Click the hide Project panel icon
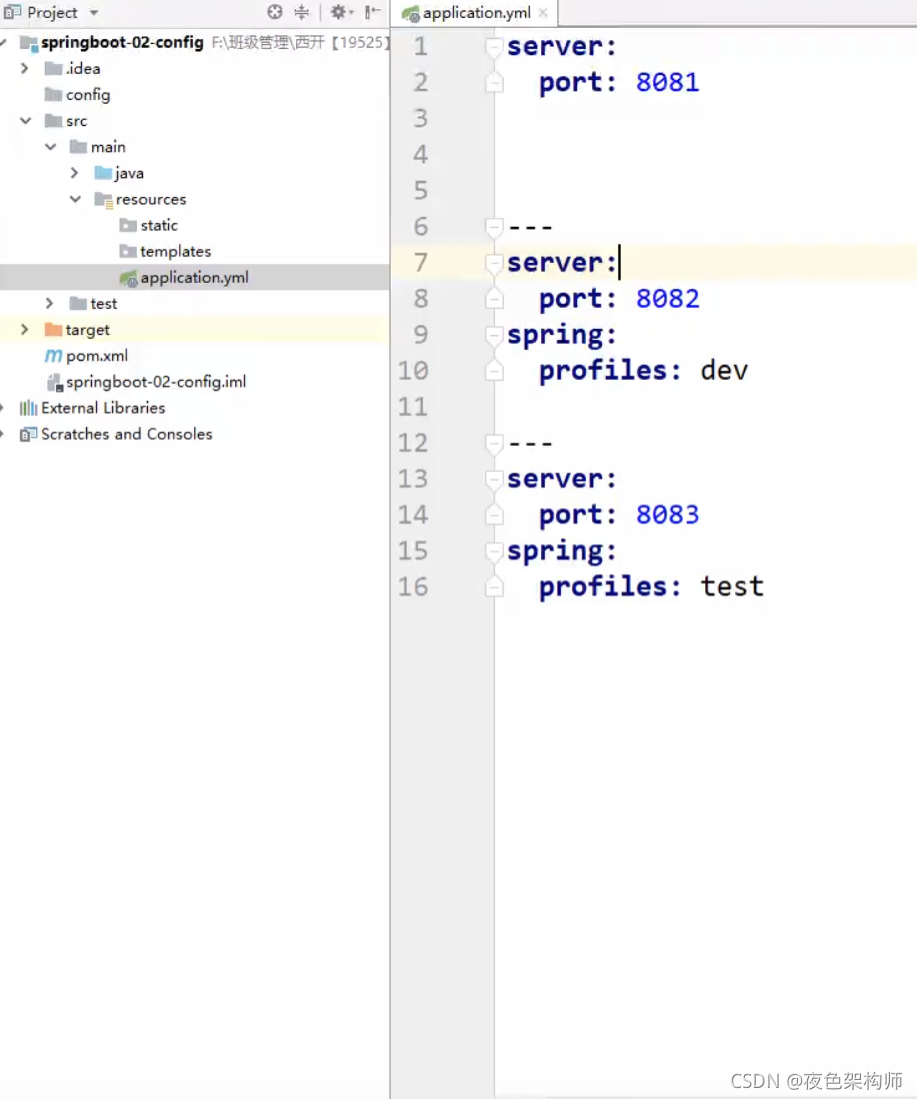The height and width of the screenshot is (1099, 917). (x=372, y=12)
